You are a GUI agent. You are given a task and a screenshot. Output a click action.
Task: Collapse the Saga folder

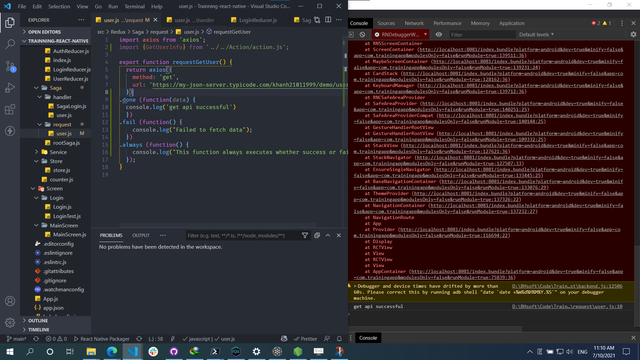(x=56, y=88)
